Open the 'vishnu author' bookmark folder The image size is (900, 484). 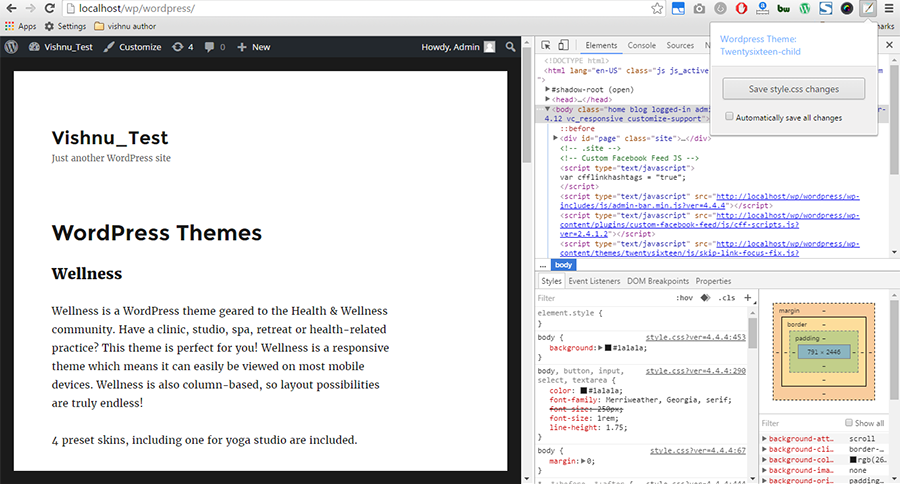pos(125,26)
